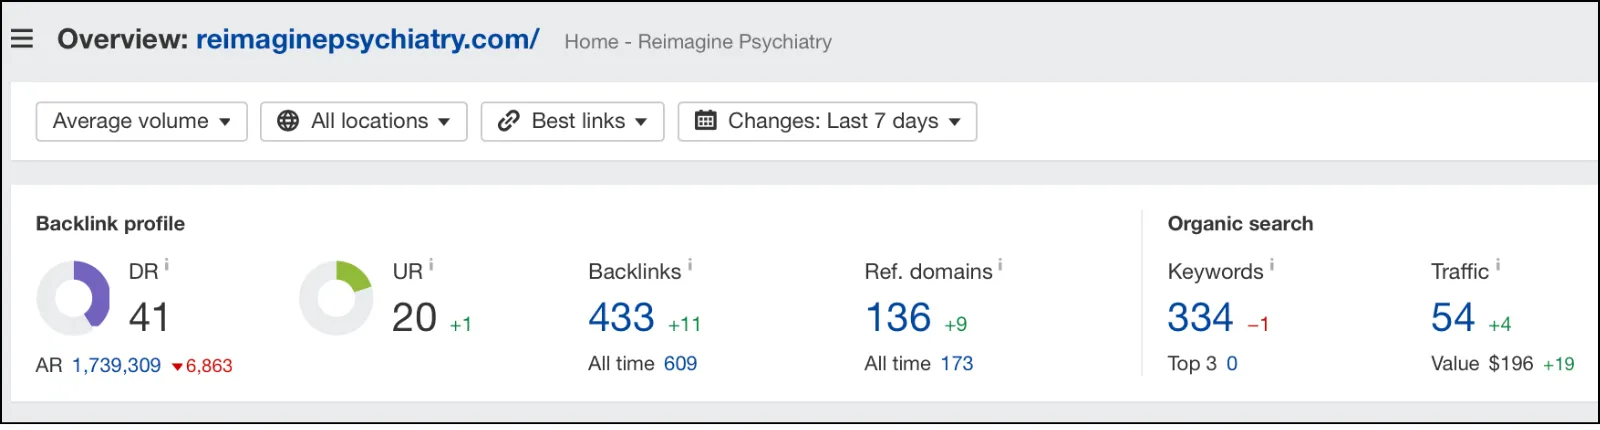This screenshot has width=1600, height=430.
Task: Expand the Average volume dropdown
Action: (141, 121)
